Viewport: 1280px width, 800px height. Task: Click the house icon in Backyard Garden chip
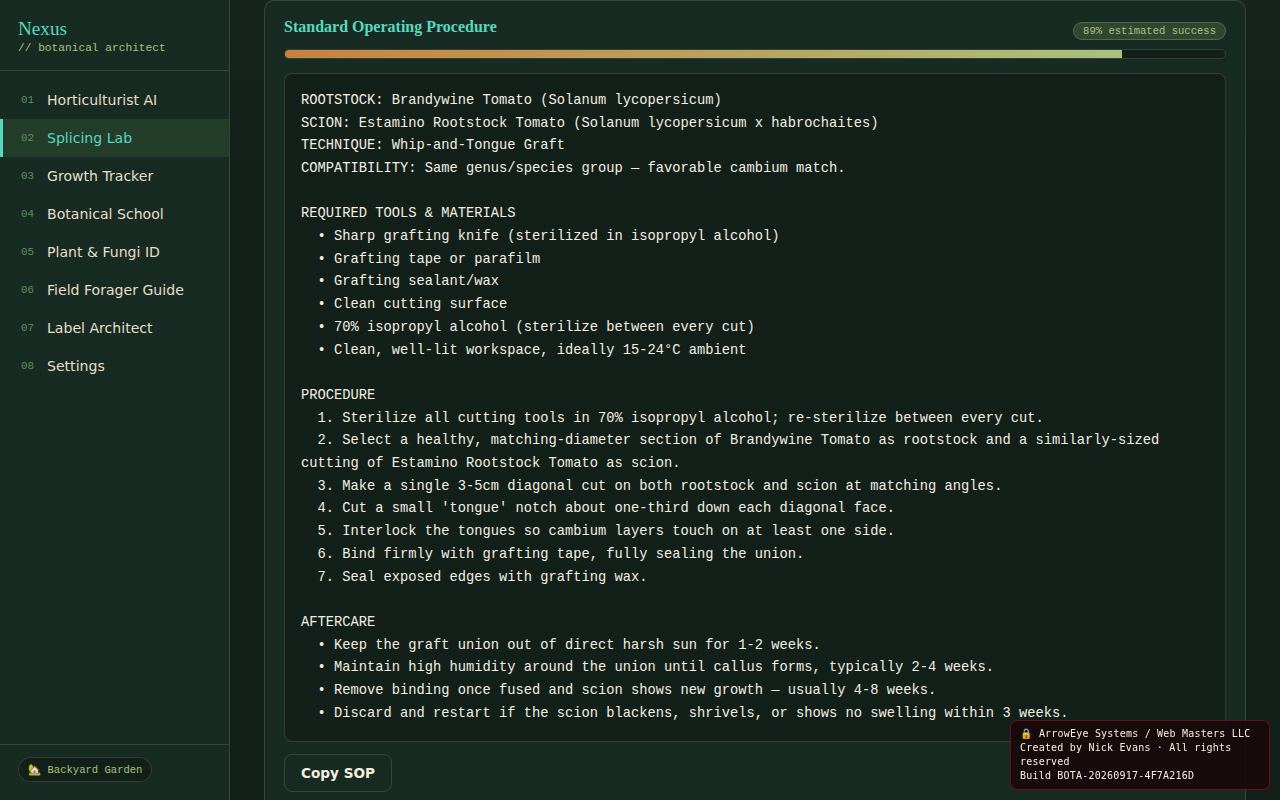[34, 770]
